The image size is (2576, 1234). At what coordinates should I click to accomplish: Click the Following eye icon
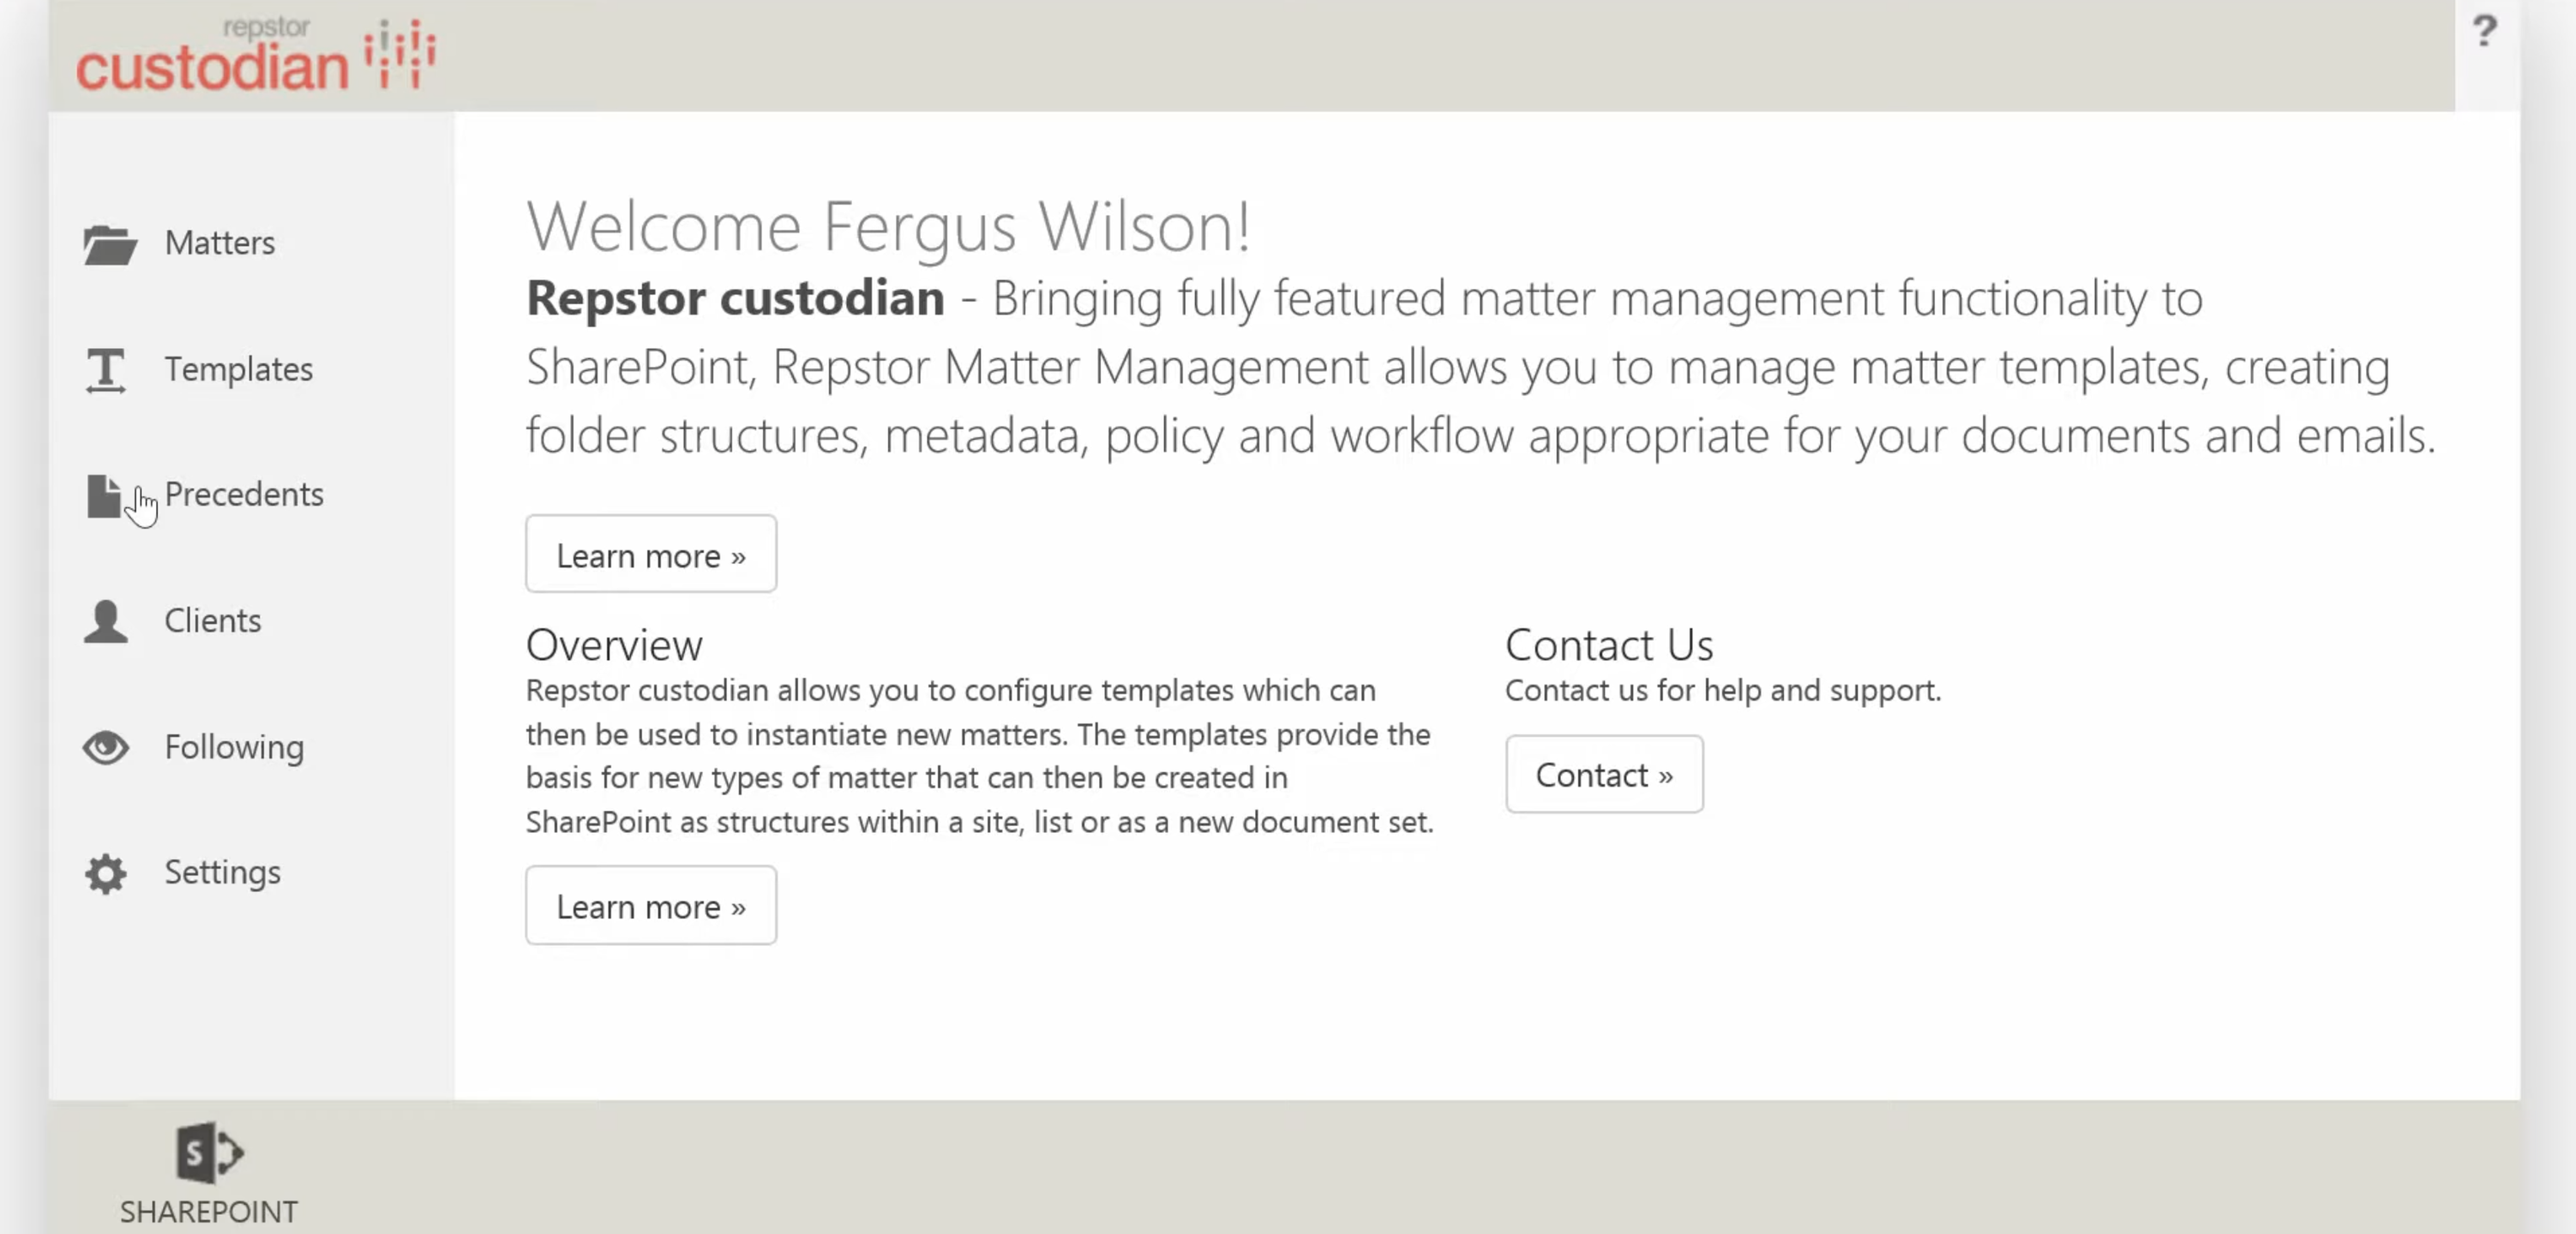coord(105,747)
